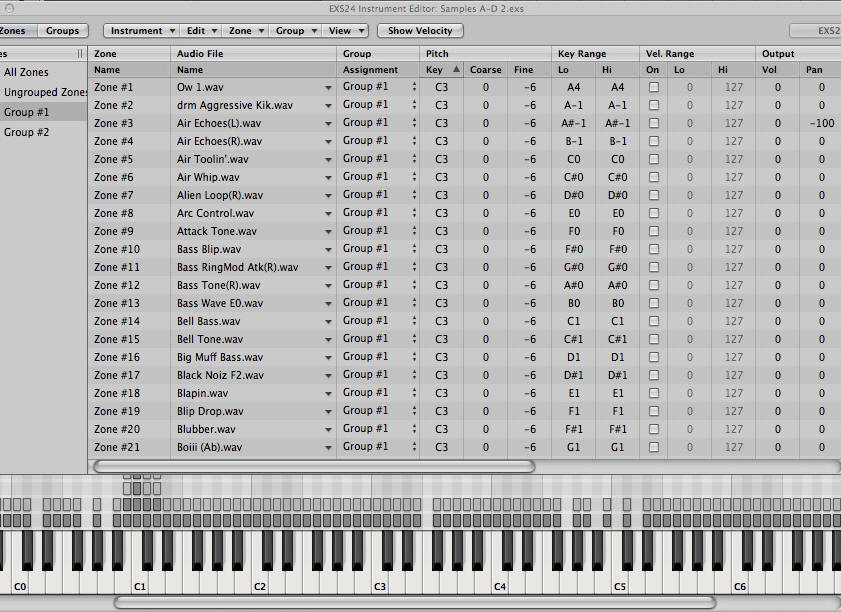Screen dimensions: 841x612
Task: Open audio file dropdown for Bell Tone.wav
Action: click(328, 340)
